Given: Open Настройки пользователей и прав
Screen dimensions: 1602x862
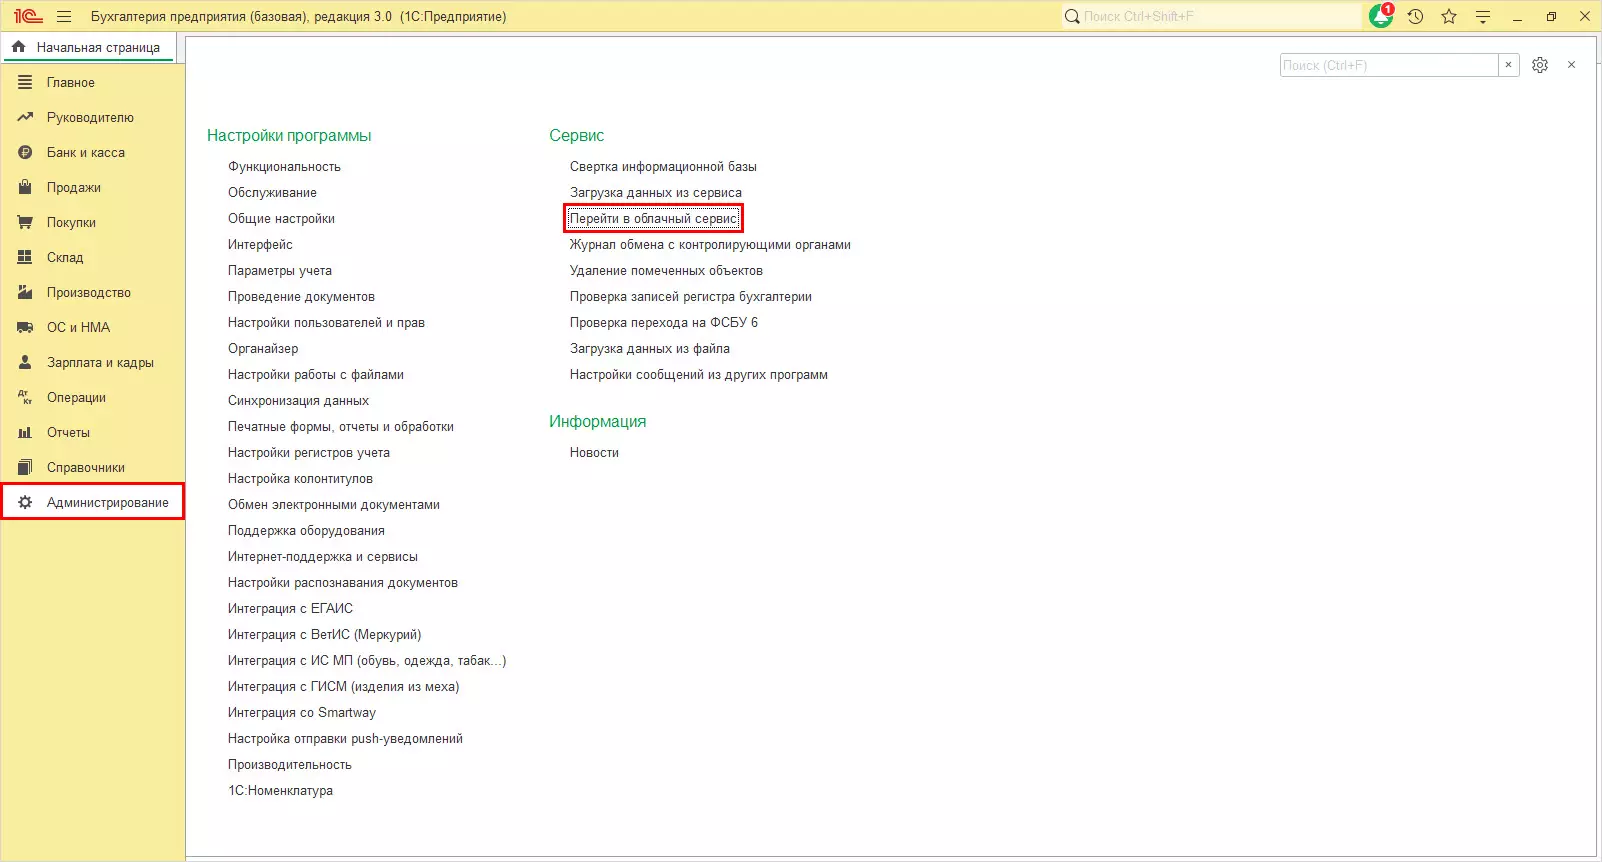Looking at the screenshot, I should click(326, 322).
